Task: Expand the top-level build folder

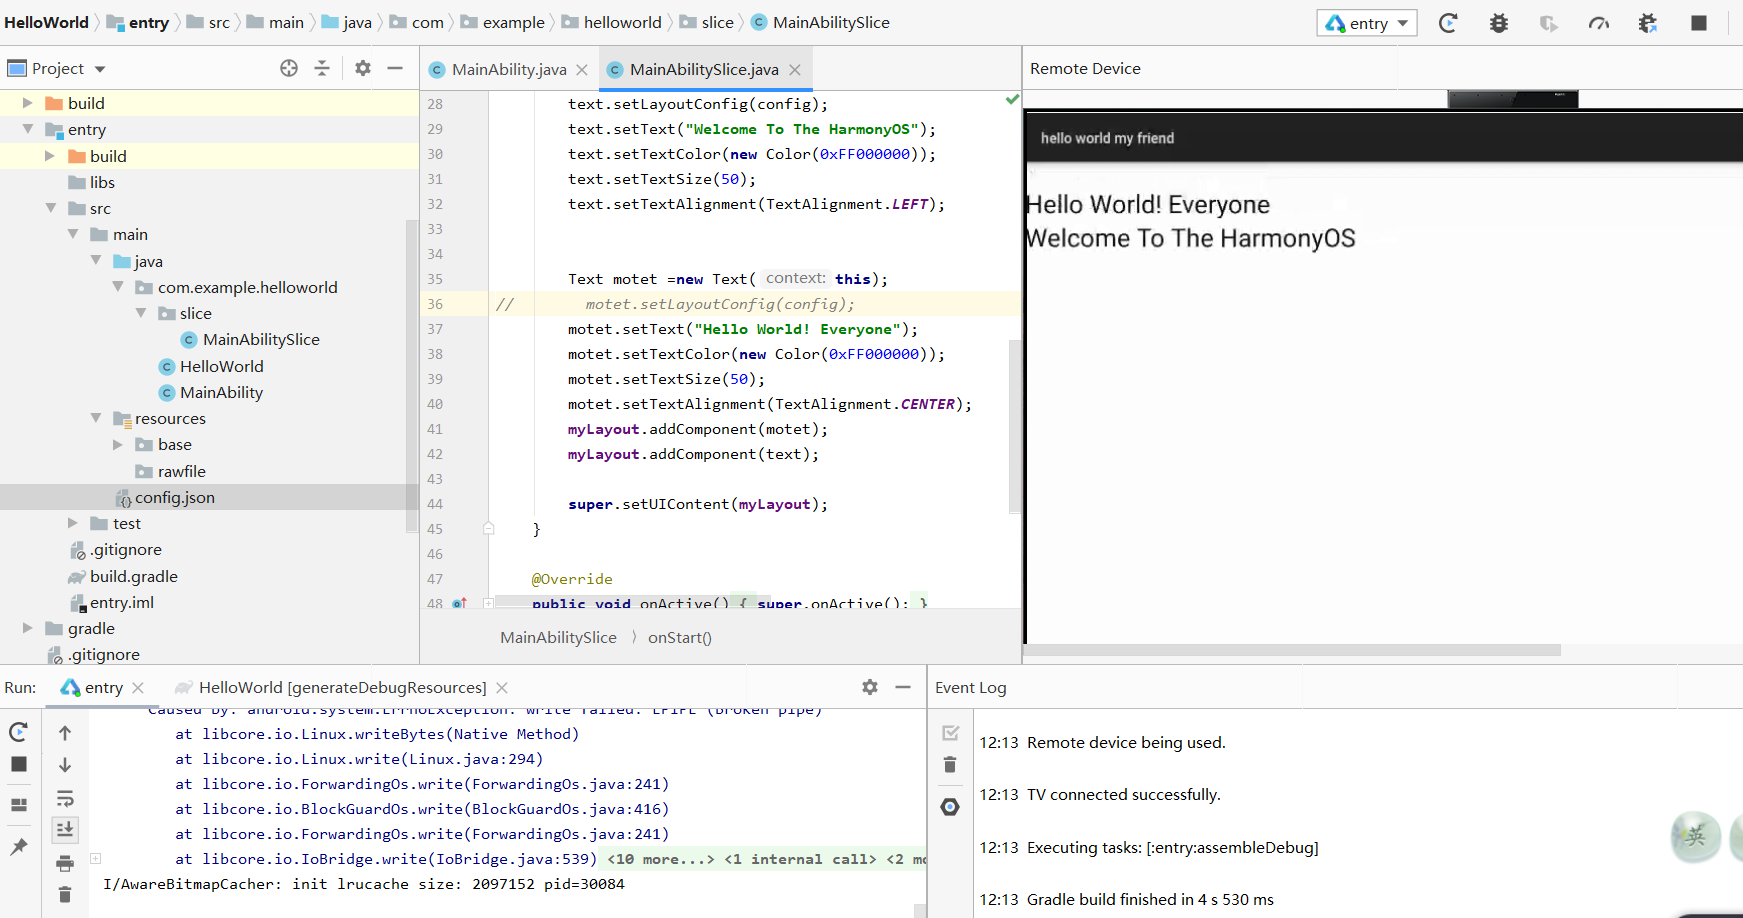Action: pos(28,103)
